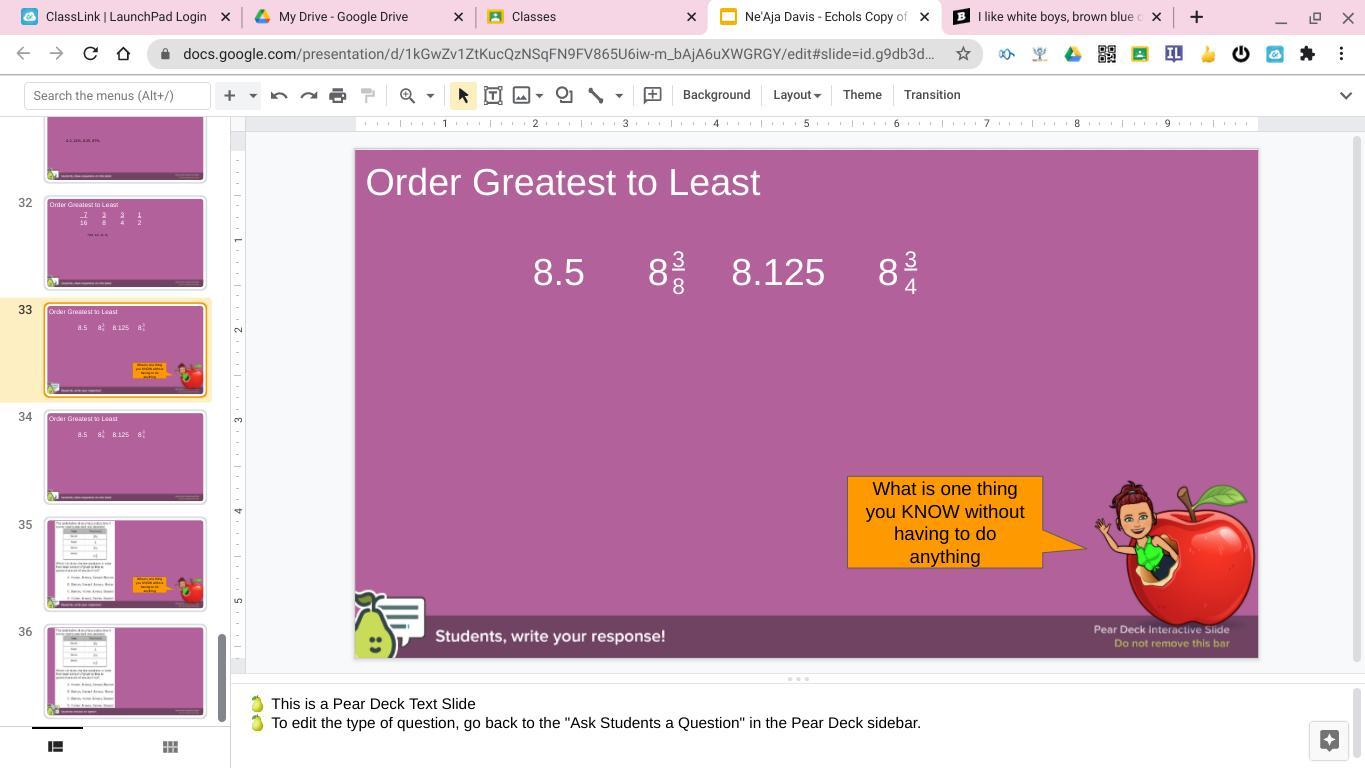This screenshot has width=1365, height=768.
Task: Open Chrome three-dot menu
Action: tap(1341, 54)
